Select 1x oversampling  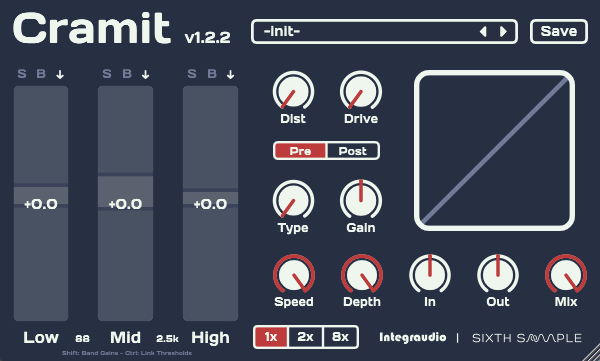pyautogui.click(x=271, y=337)
